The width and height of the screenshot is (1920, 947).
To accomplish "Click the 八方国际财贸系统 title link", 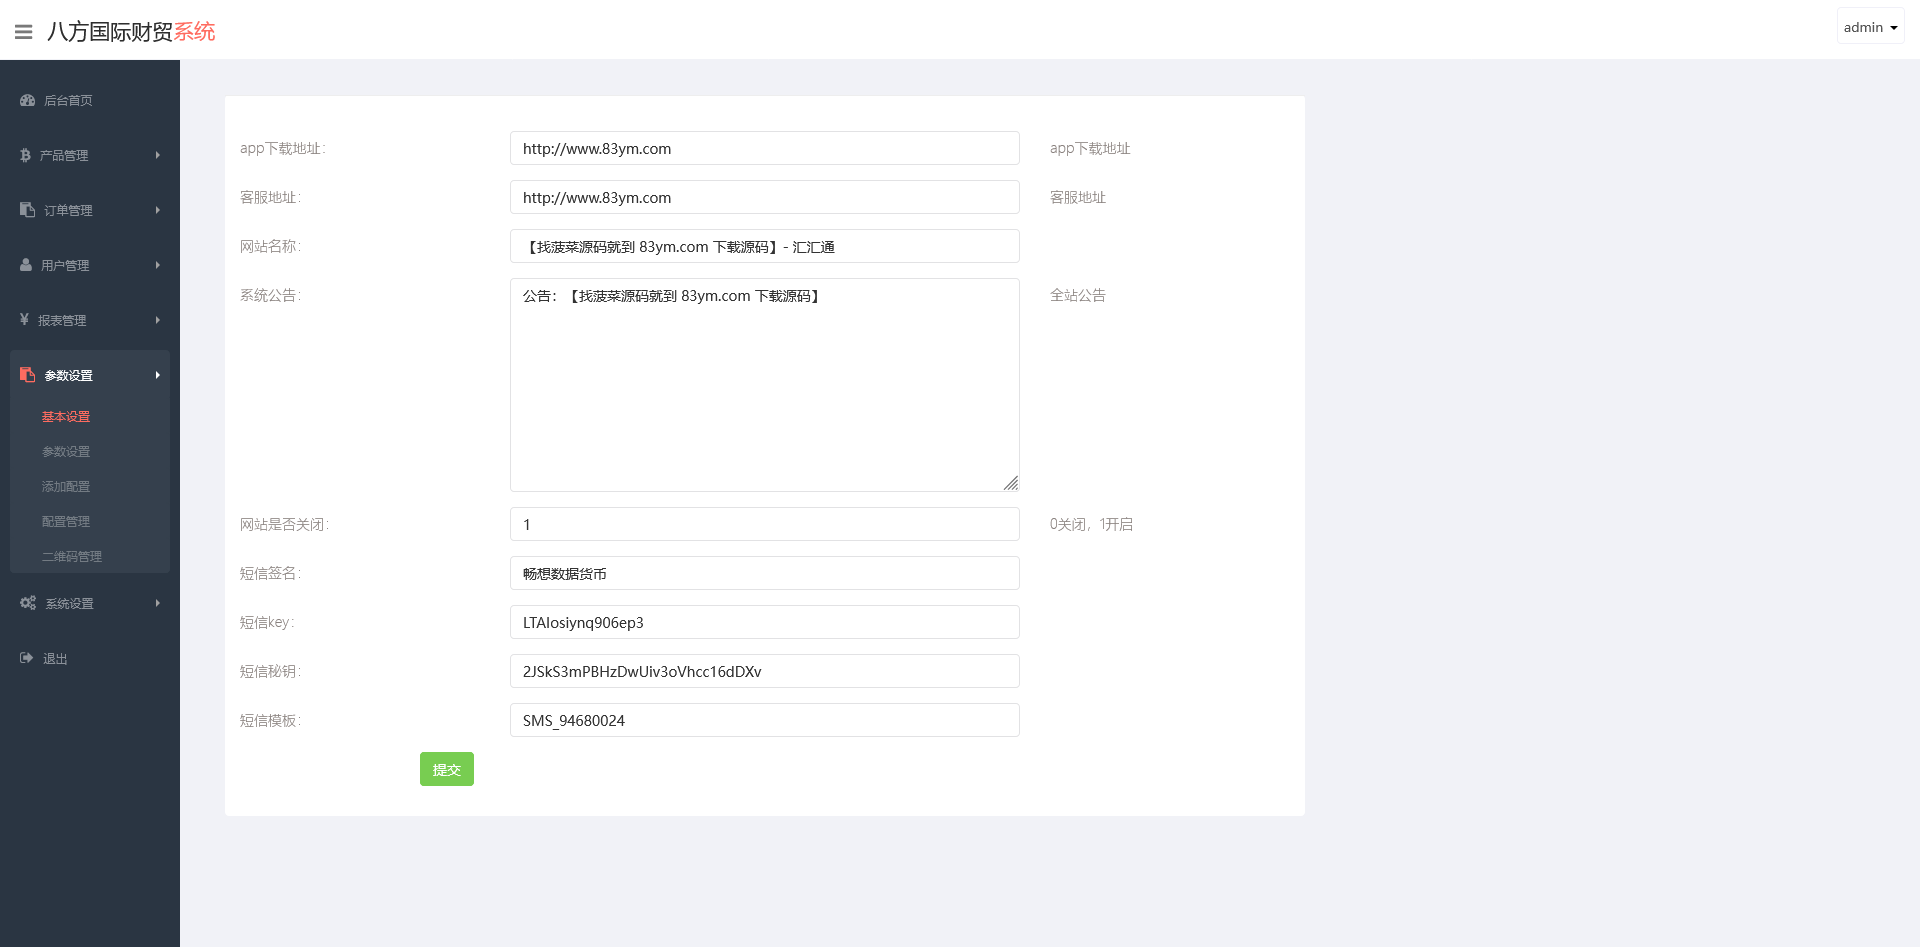I will click(x=131, y=32).
